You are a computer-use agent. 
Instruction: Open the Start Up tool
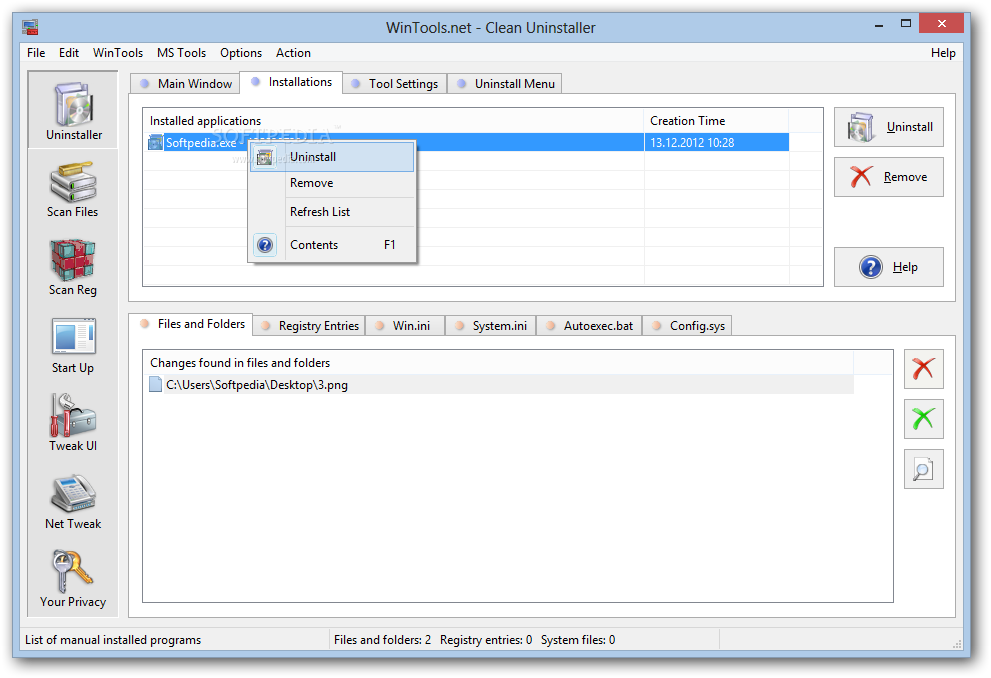click(73, 345)
